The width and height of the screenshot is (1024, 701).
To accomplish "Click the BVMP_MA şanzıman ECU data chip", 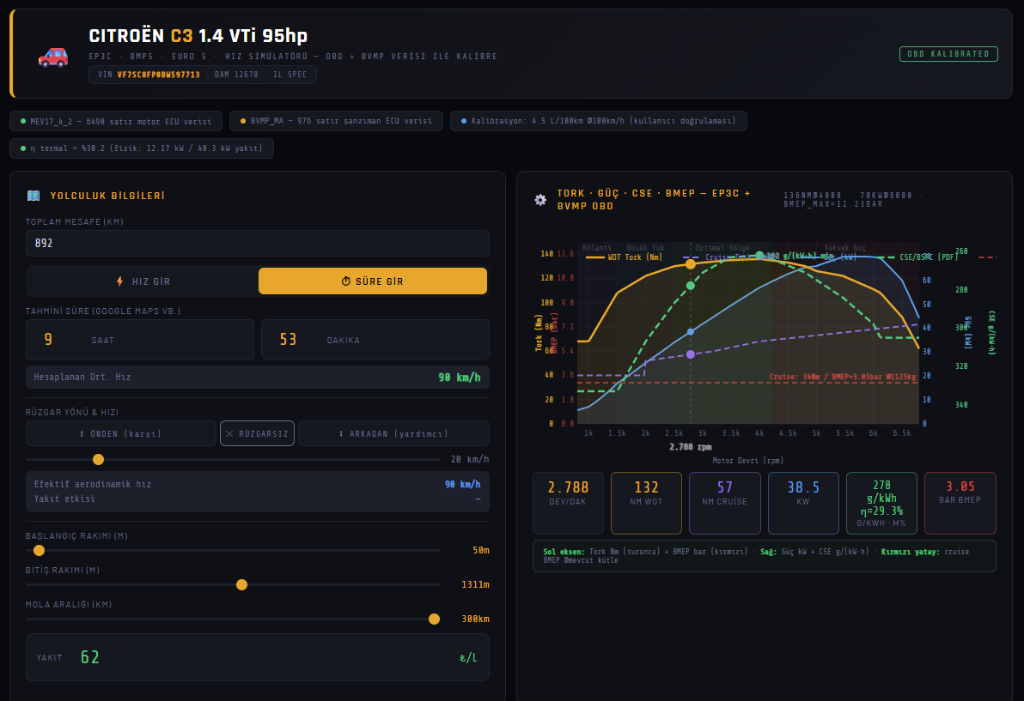I will tap(335, 121).
